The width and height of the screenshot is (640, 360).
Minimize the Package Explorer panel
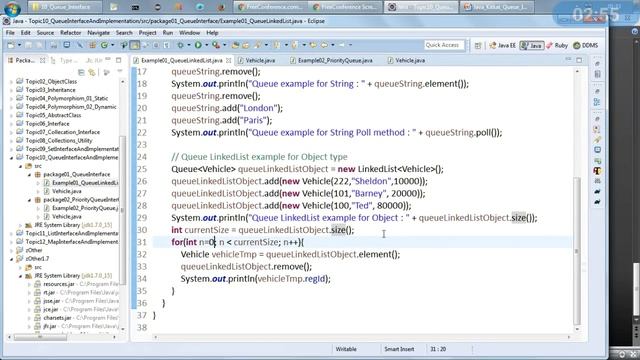pos(108,60)
